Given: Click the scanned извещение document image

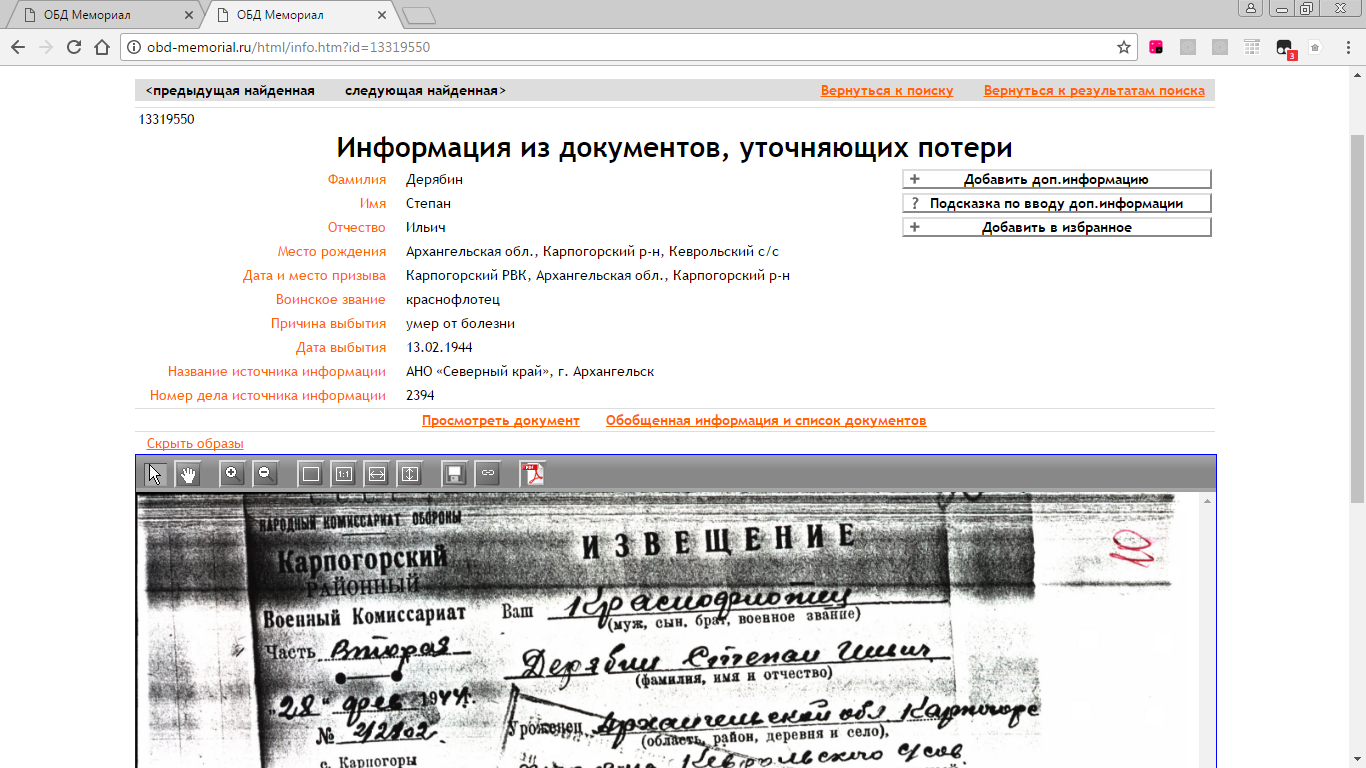Looking at the screenshot, I should click(668, 630).
